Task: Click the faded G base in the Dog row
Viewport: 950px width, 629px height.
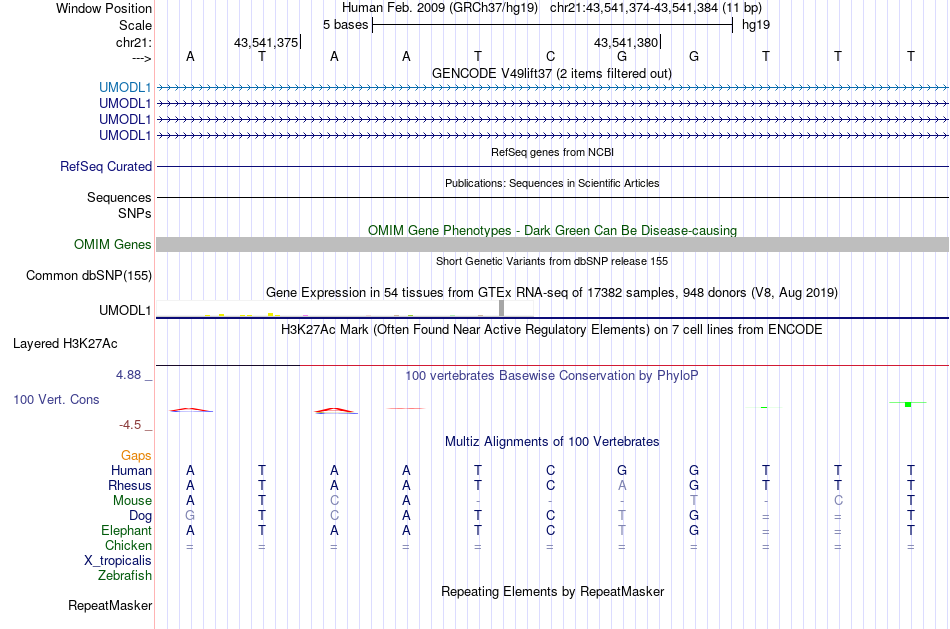Action: point(190,516)
